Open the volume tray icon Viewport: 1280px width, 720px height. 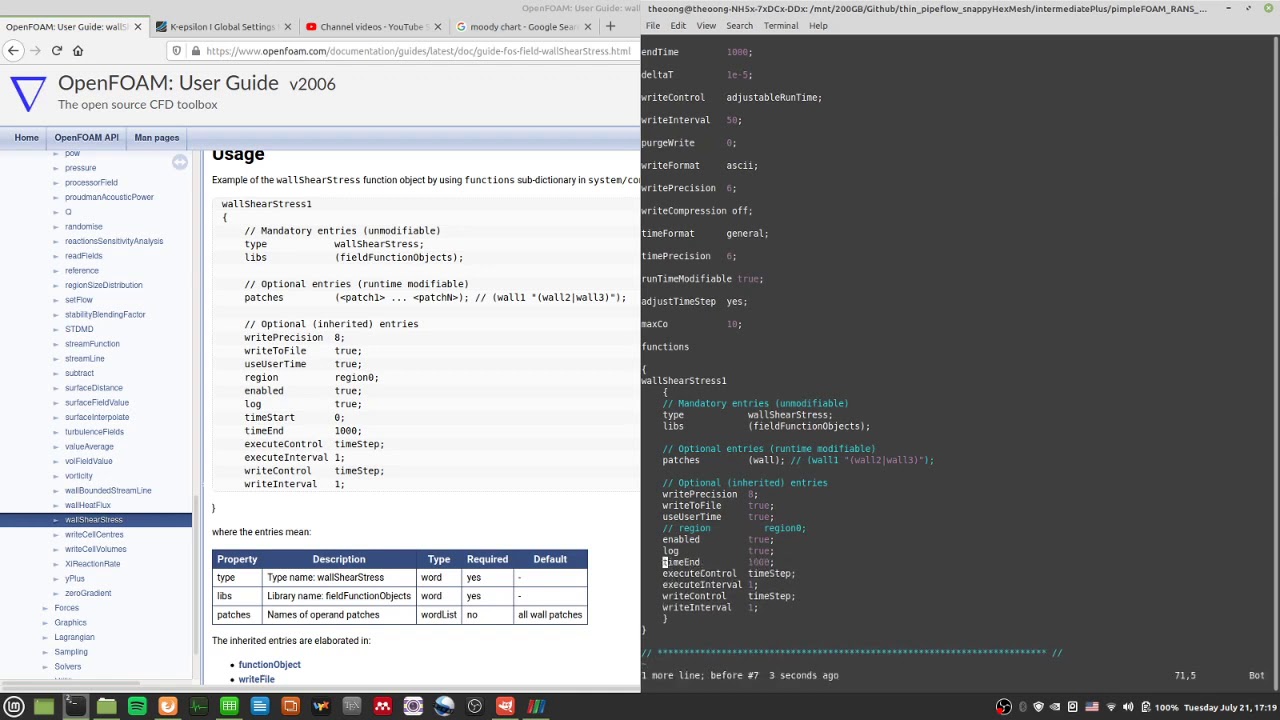tap(1128, 707)
